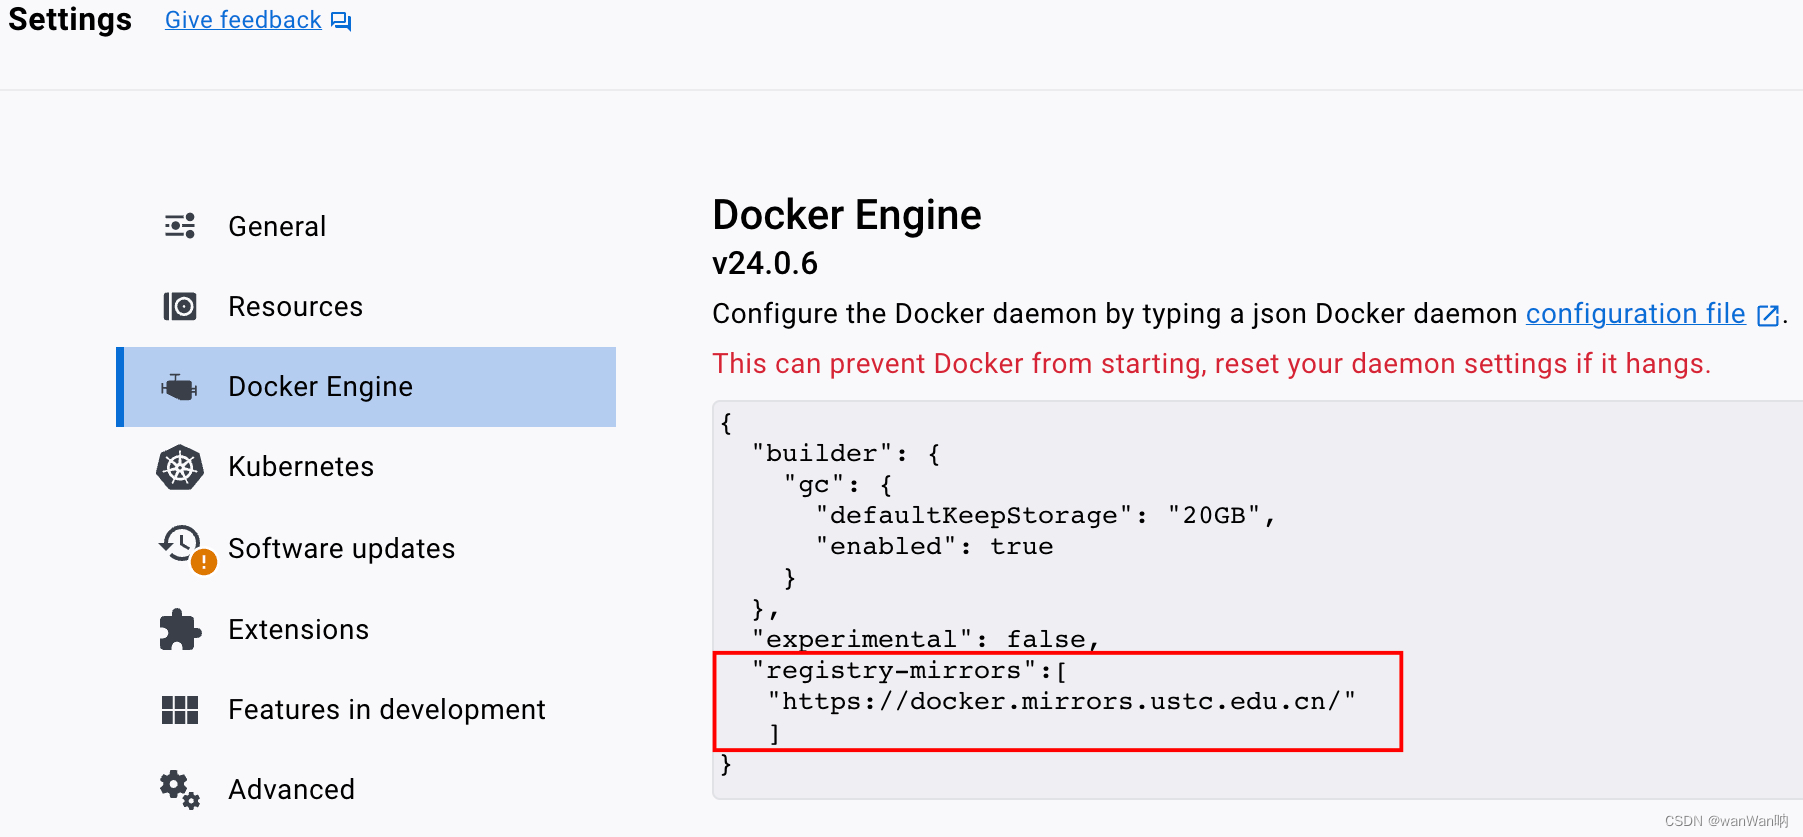1803x837 pixels.
Task: Open Software updates settings
Action: [366, 548]
